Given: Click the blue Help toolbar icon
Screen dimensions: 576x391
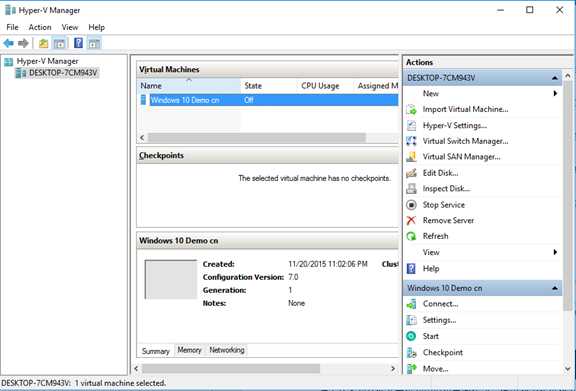Looking at the screenshot, I should (78, 43).
